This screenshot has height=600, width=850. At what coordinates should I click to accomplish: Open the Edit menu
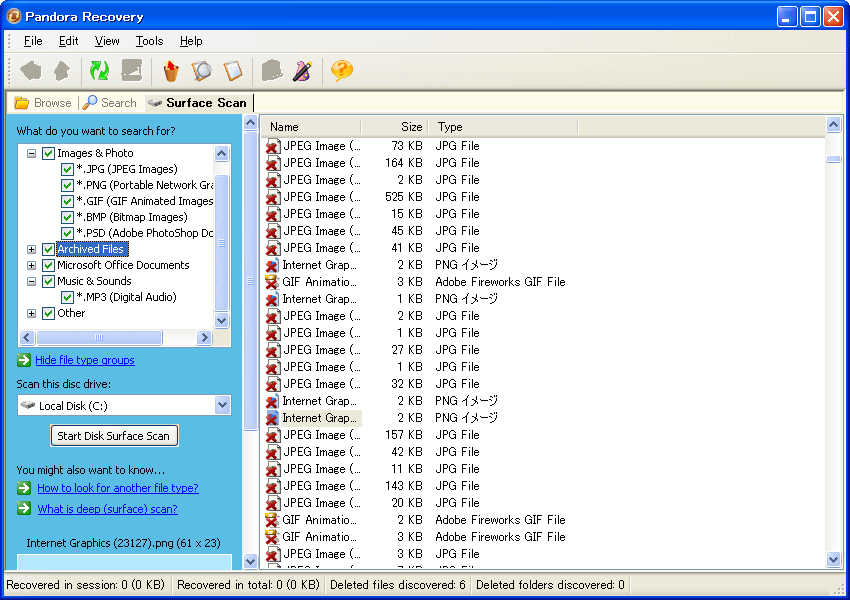click(x=68, y=41)
